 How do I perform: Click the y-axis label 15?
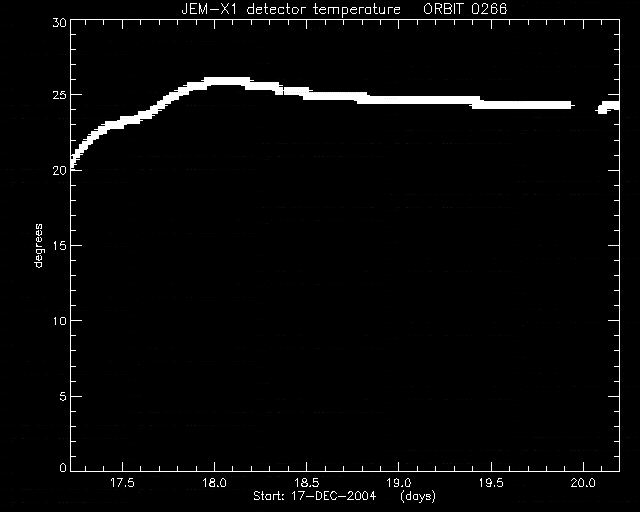point(60,245)
